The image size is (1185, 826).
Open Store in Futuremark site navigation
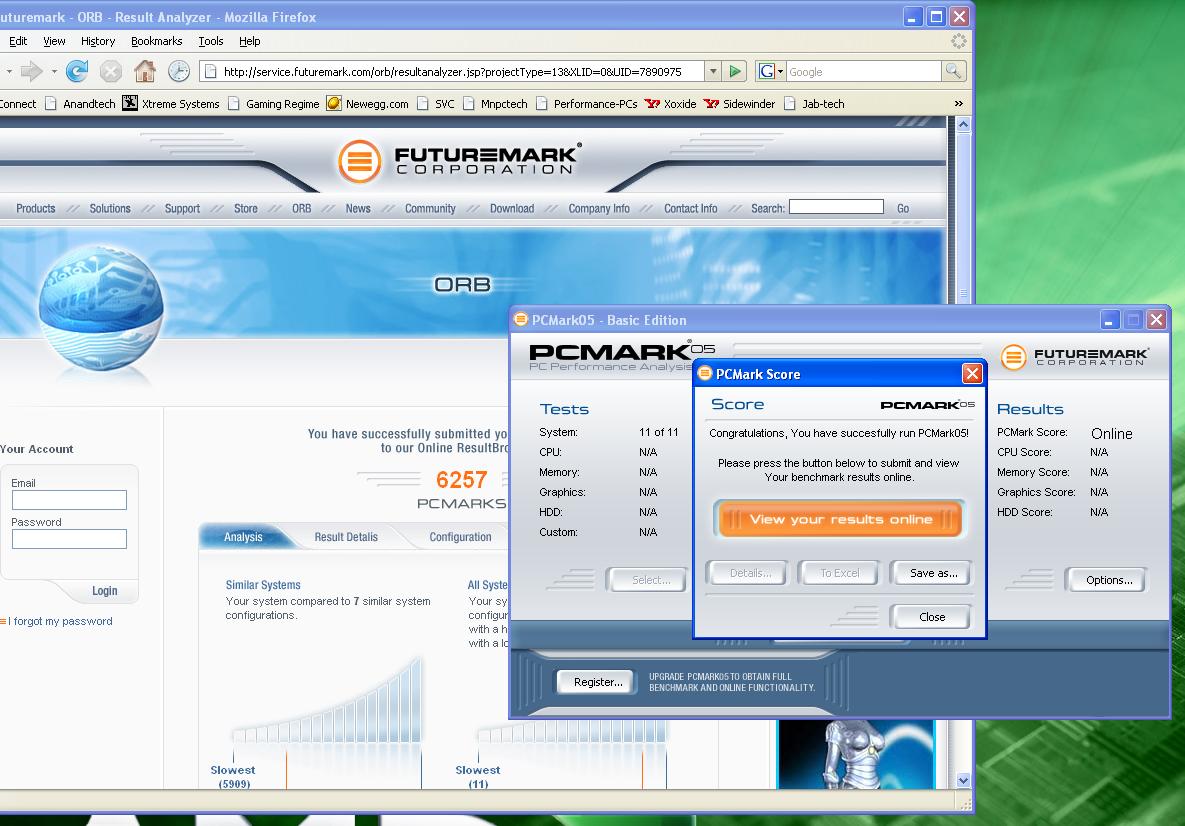coord(246,209)
